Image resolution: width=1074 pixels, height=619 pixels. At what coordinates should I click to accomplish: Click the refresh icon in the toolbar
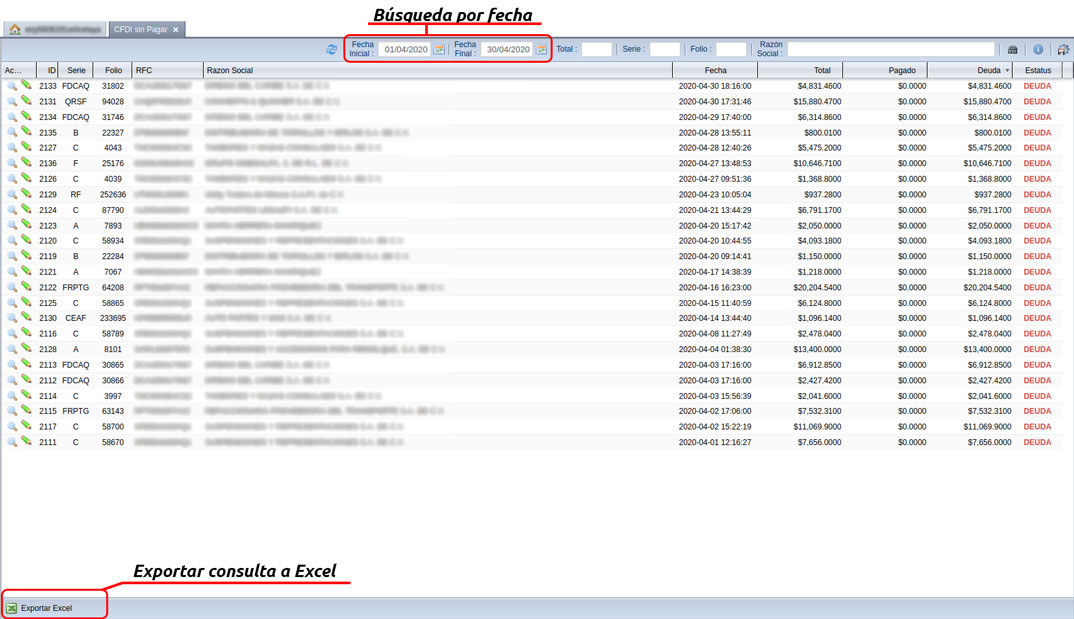[332, 49]
